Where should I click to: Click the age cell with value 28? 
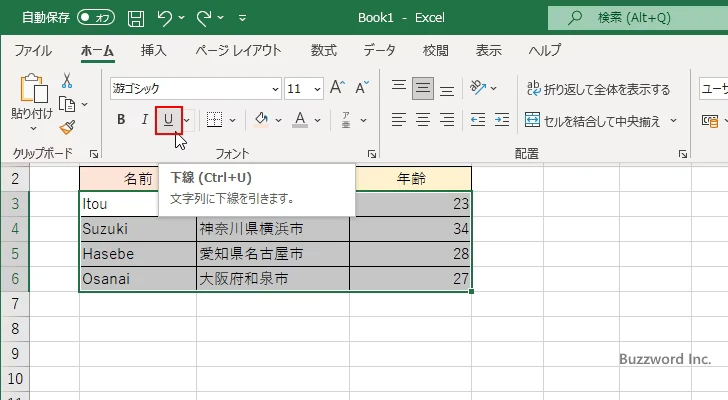(x=411, y=254)
